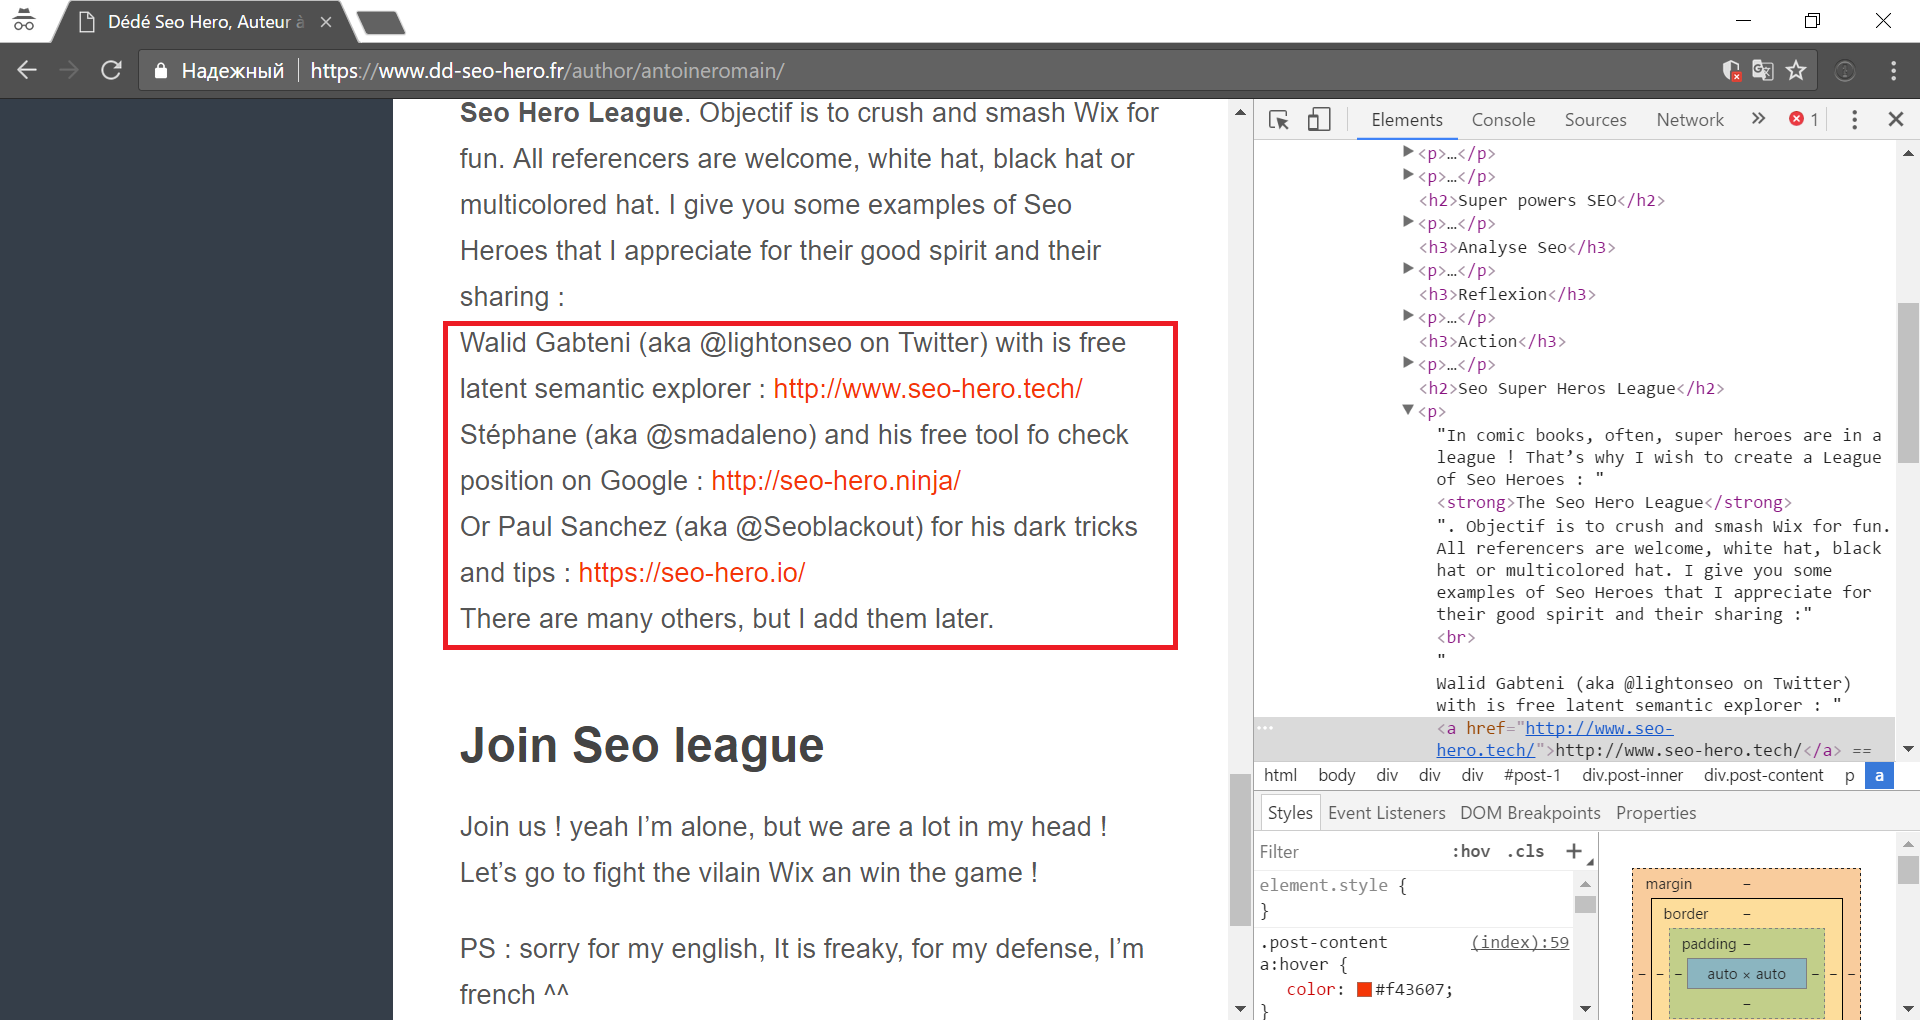Click body in the breadcrumb trail
Image resolution: width=1920 pixels, height=1020 pixels.
point(1336,775)
